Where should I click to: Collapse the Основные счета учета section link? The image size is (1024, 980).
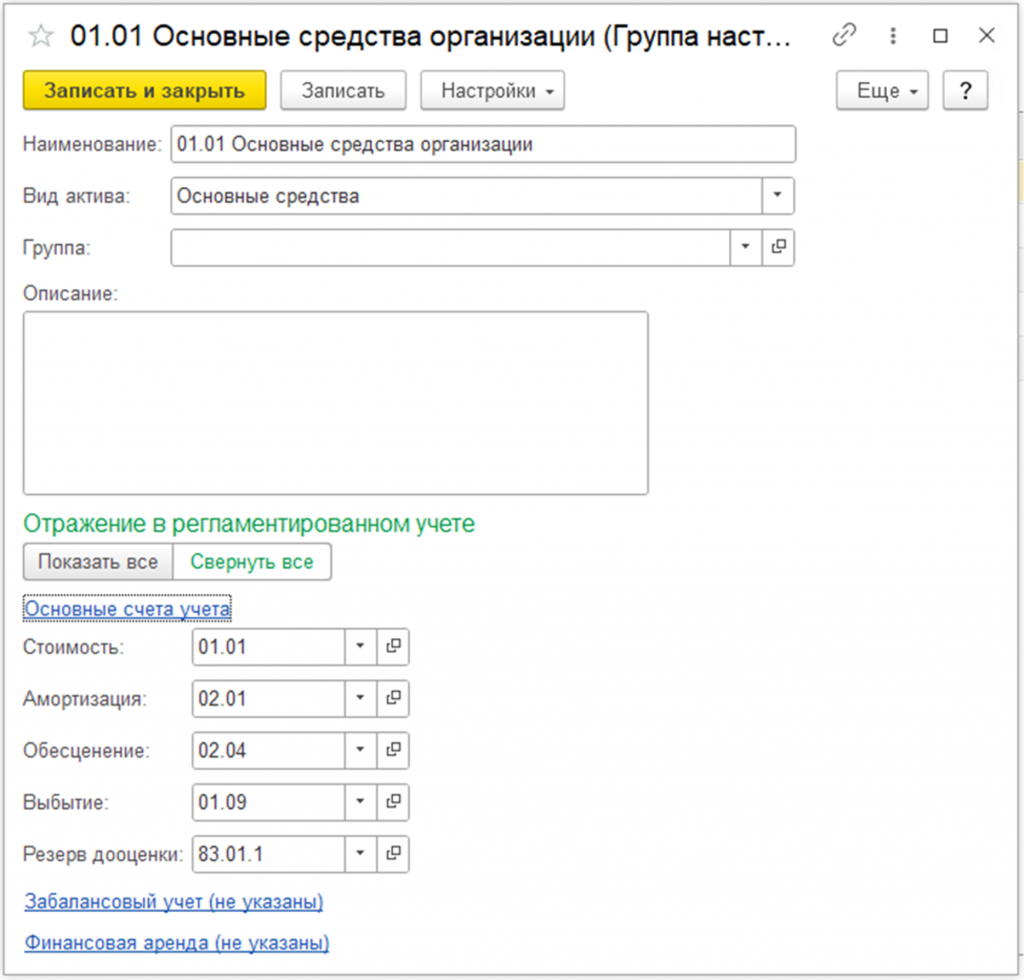127,609
